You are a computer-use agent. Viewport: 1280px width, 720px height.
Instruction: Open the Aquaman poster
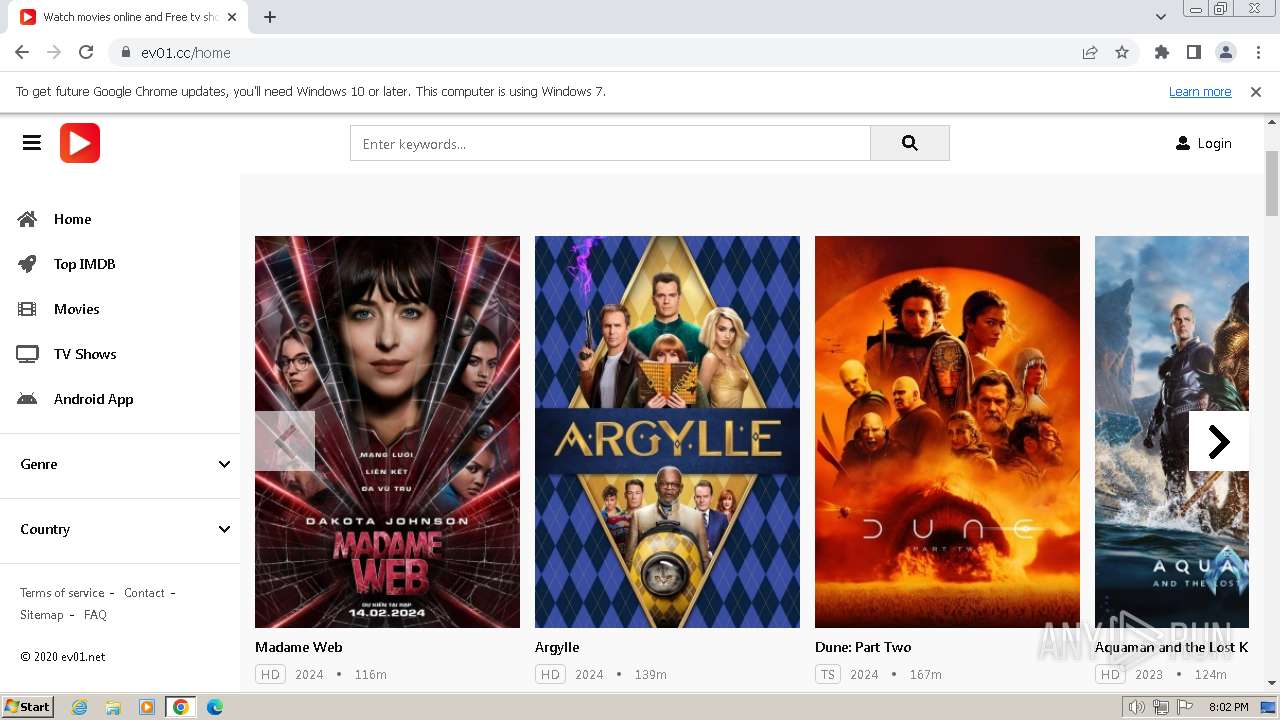coord(1172,432)
